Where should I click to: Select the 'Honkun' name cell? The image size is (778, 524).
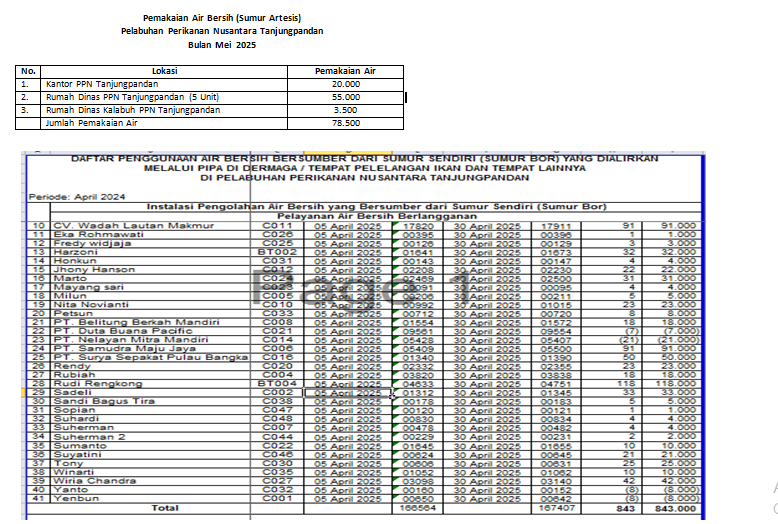pos(151,261)
